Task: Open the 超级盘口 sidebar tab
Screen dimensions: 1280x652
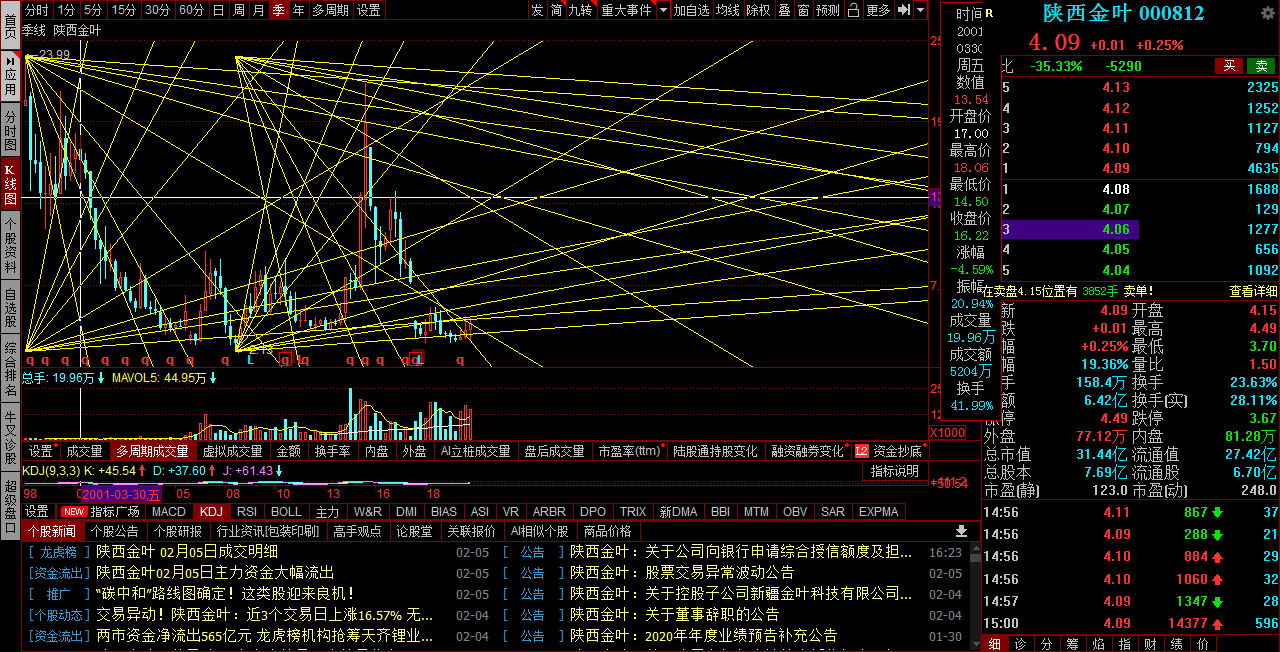Action: tap(10, 507)
